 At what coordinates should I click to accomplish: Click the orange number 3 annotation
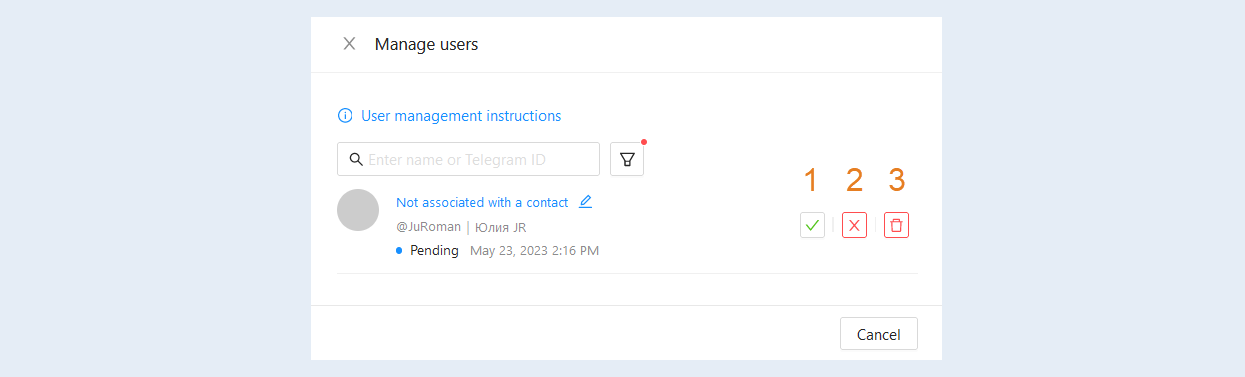pos(897,180)
